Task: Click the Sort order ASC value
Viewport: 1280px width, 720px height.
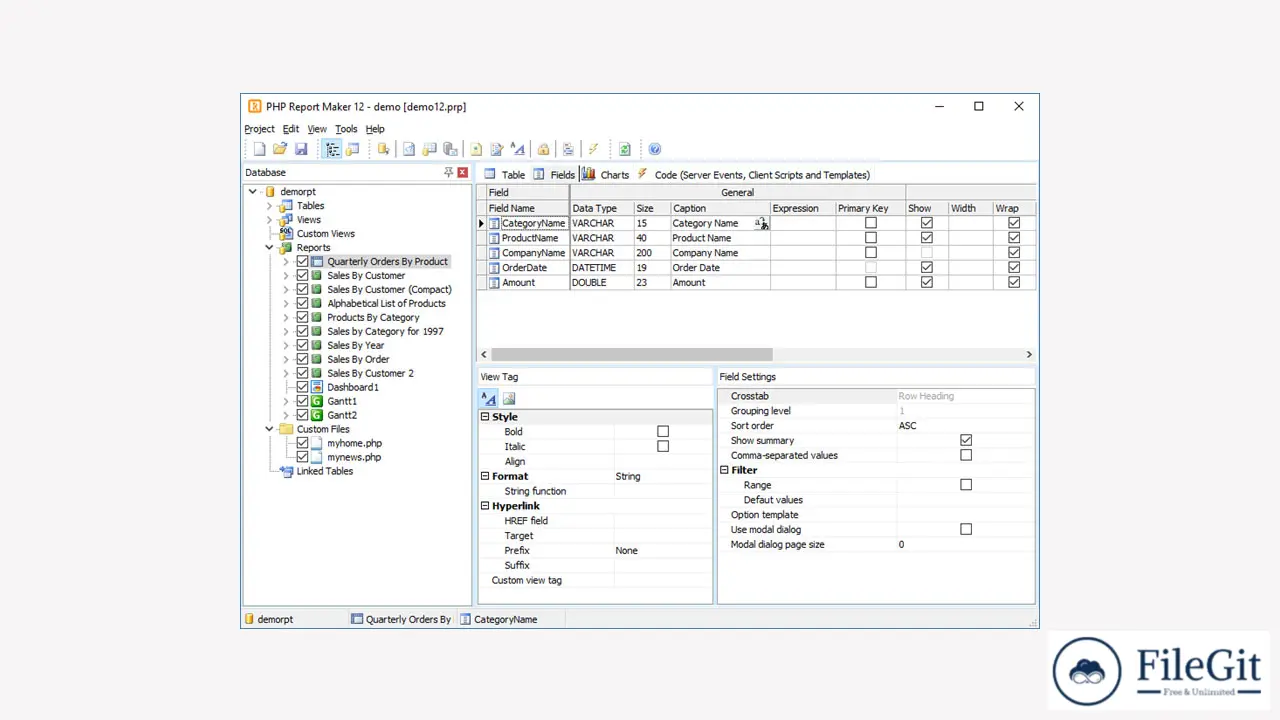Action: [965, 426]
